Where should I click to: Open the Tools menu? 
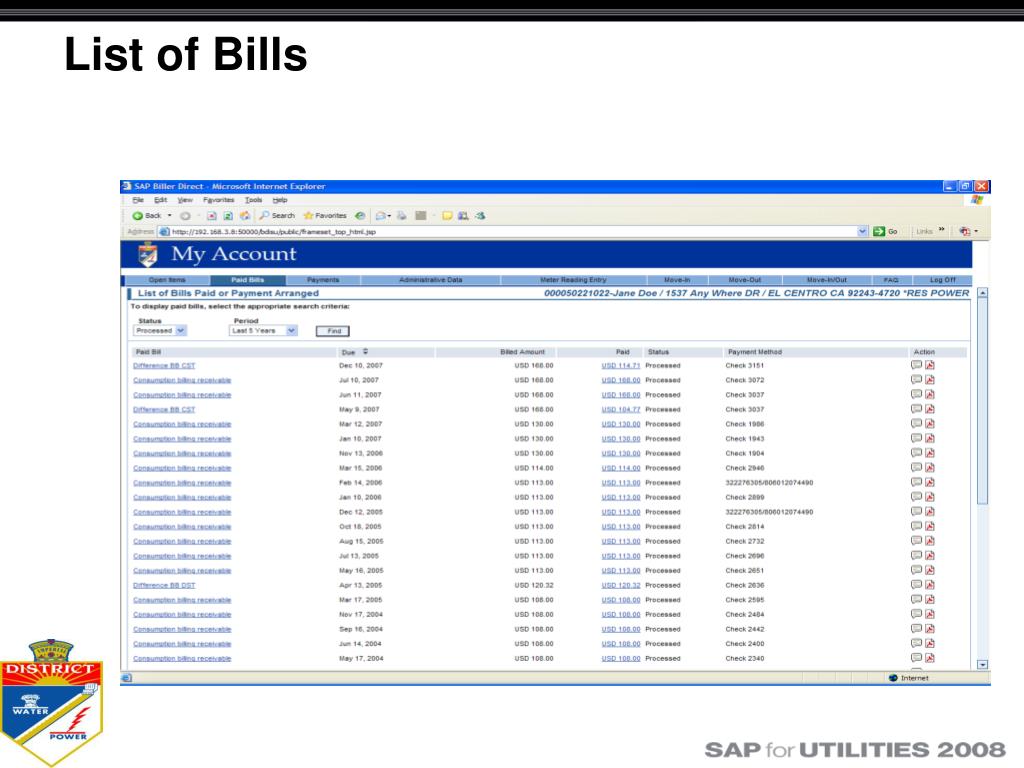click(x=253, y=200)
